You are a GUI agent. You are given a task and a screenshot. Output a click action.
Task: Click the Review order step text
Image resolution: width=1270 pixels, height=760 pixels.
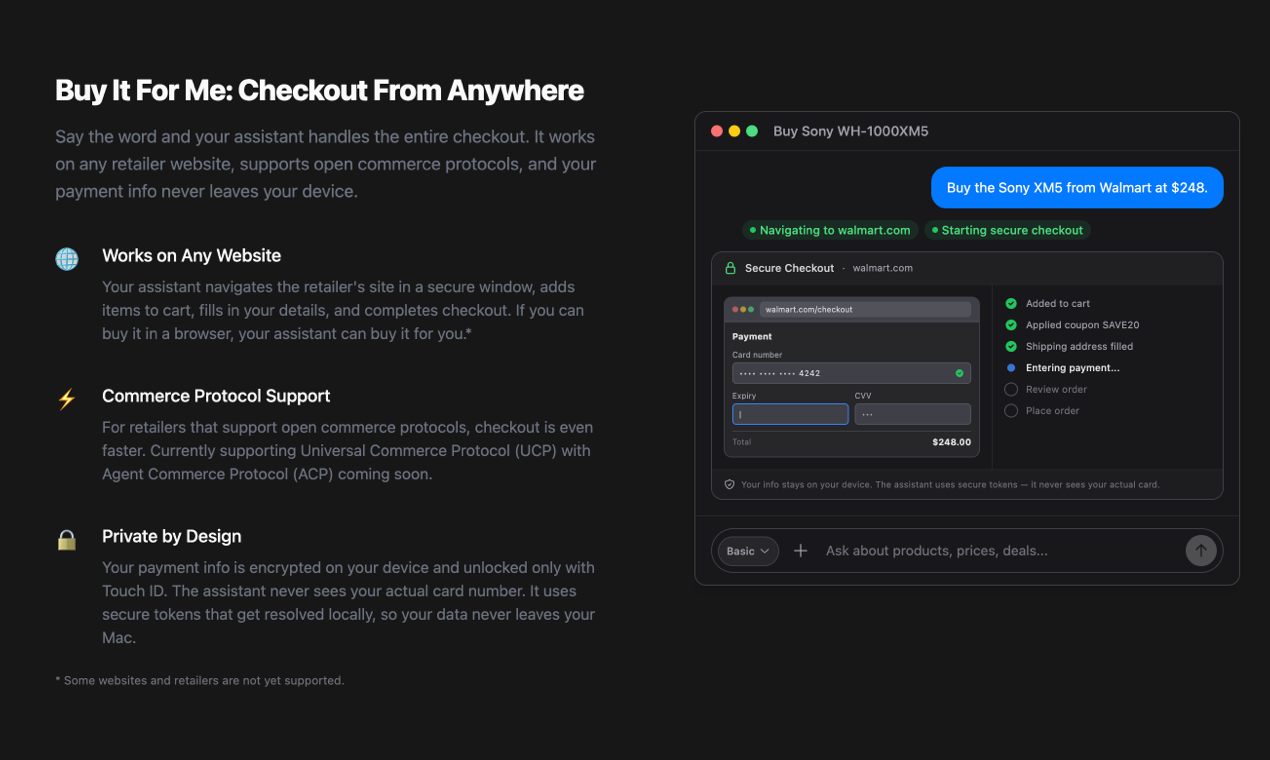tap(1056, 389)
